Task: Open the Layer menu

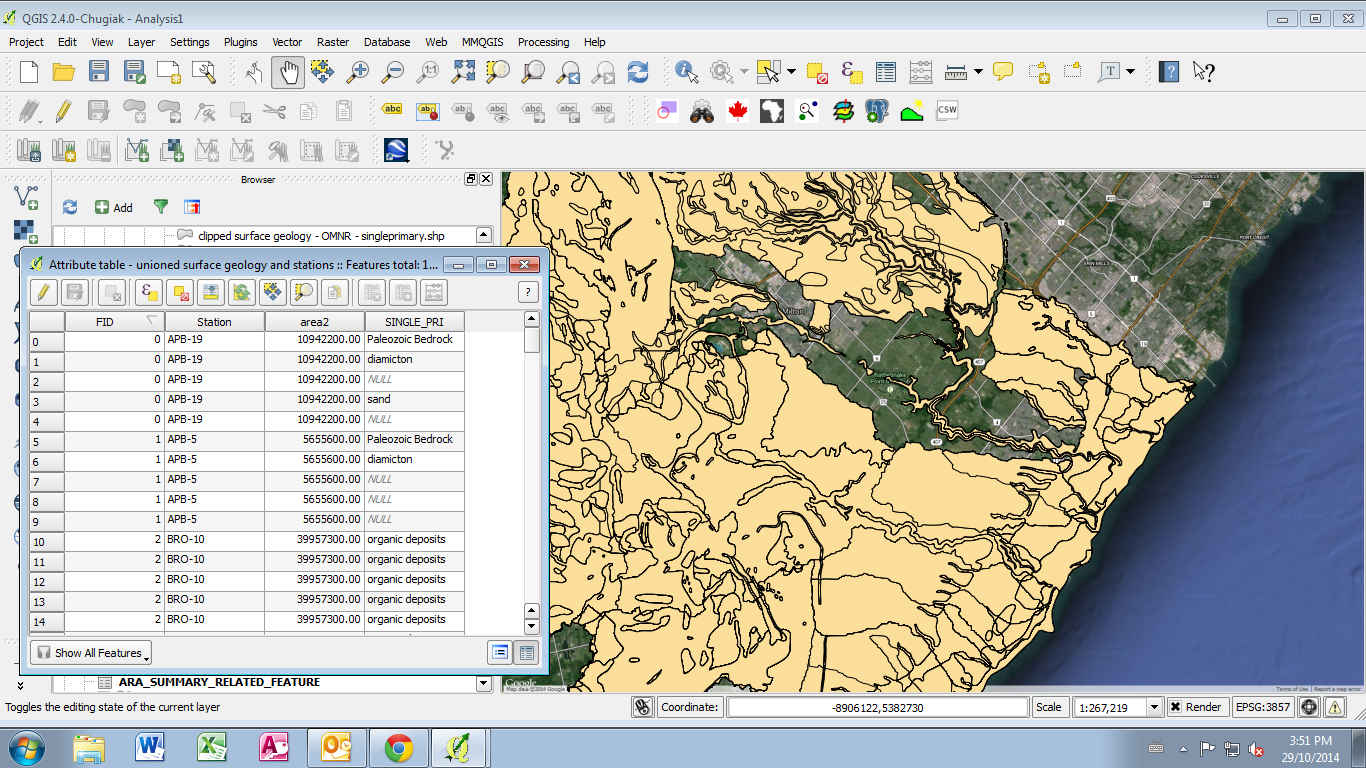Action: tap(141, 42)
